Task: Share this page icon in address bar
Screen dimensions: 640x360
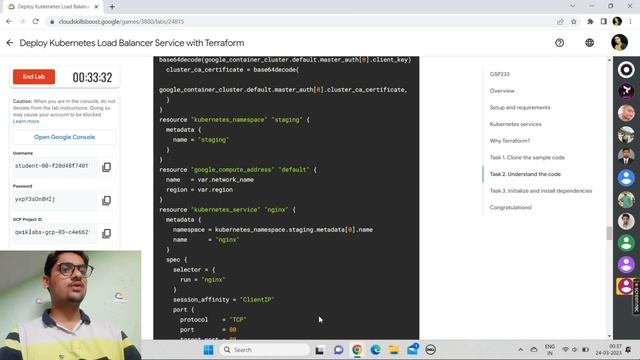Action: (560, 22)
